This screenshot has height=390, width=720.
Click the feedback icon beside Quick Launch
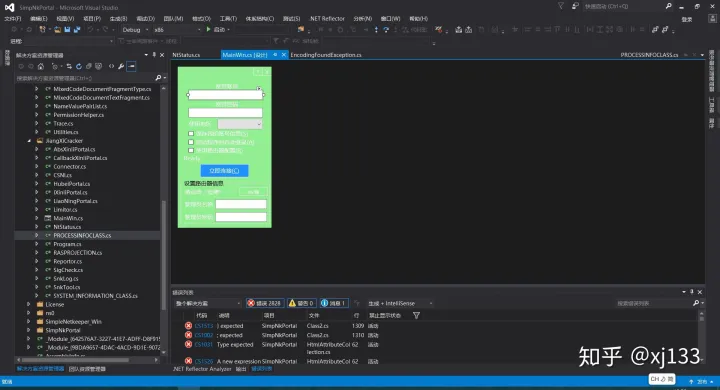click(575, 6)
